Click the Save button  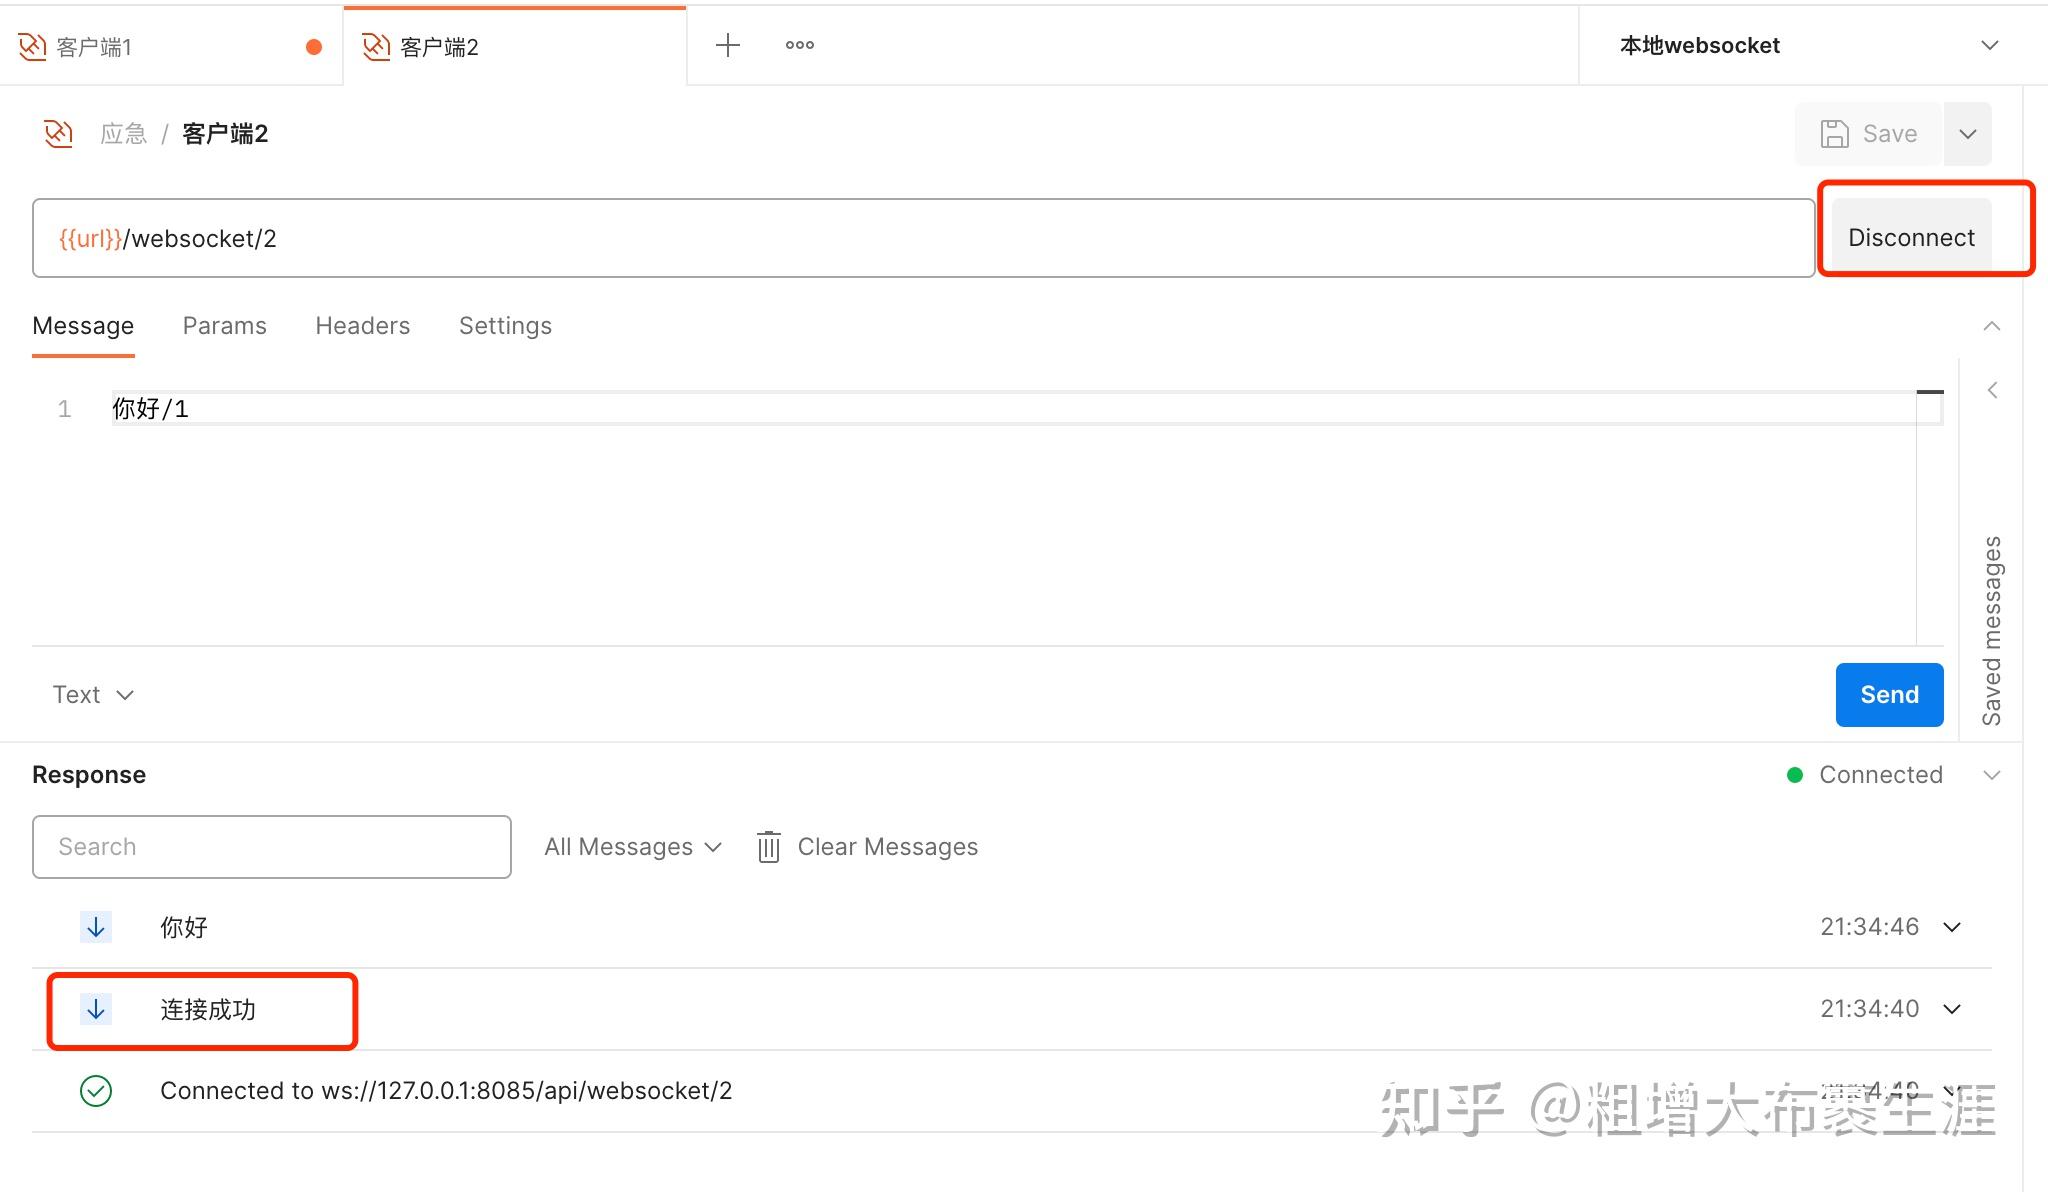point(1868,134)
